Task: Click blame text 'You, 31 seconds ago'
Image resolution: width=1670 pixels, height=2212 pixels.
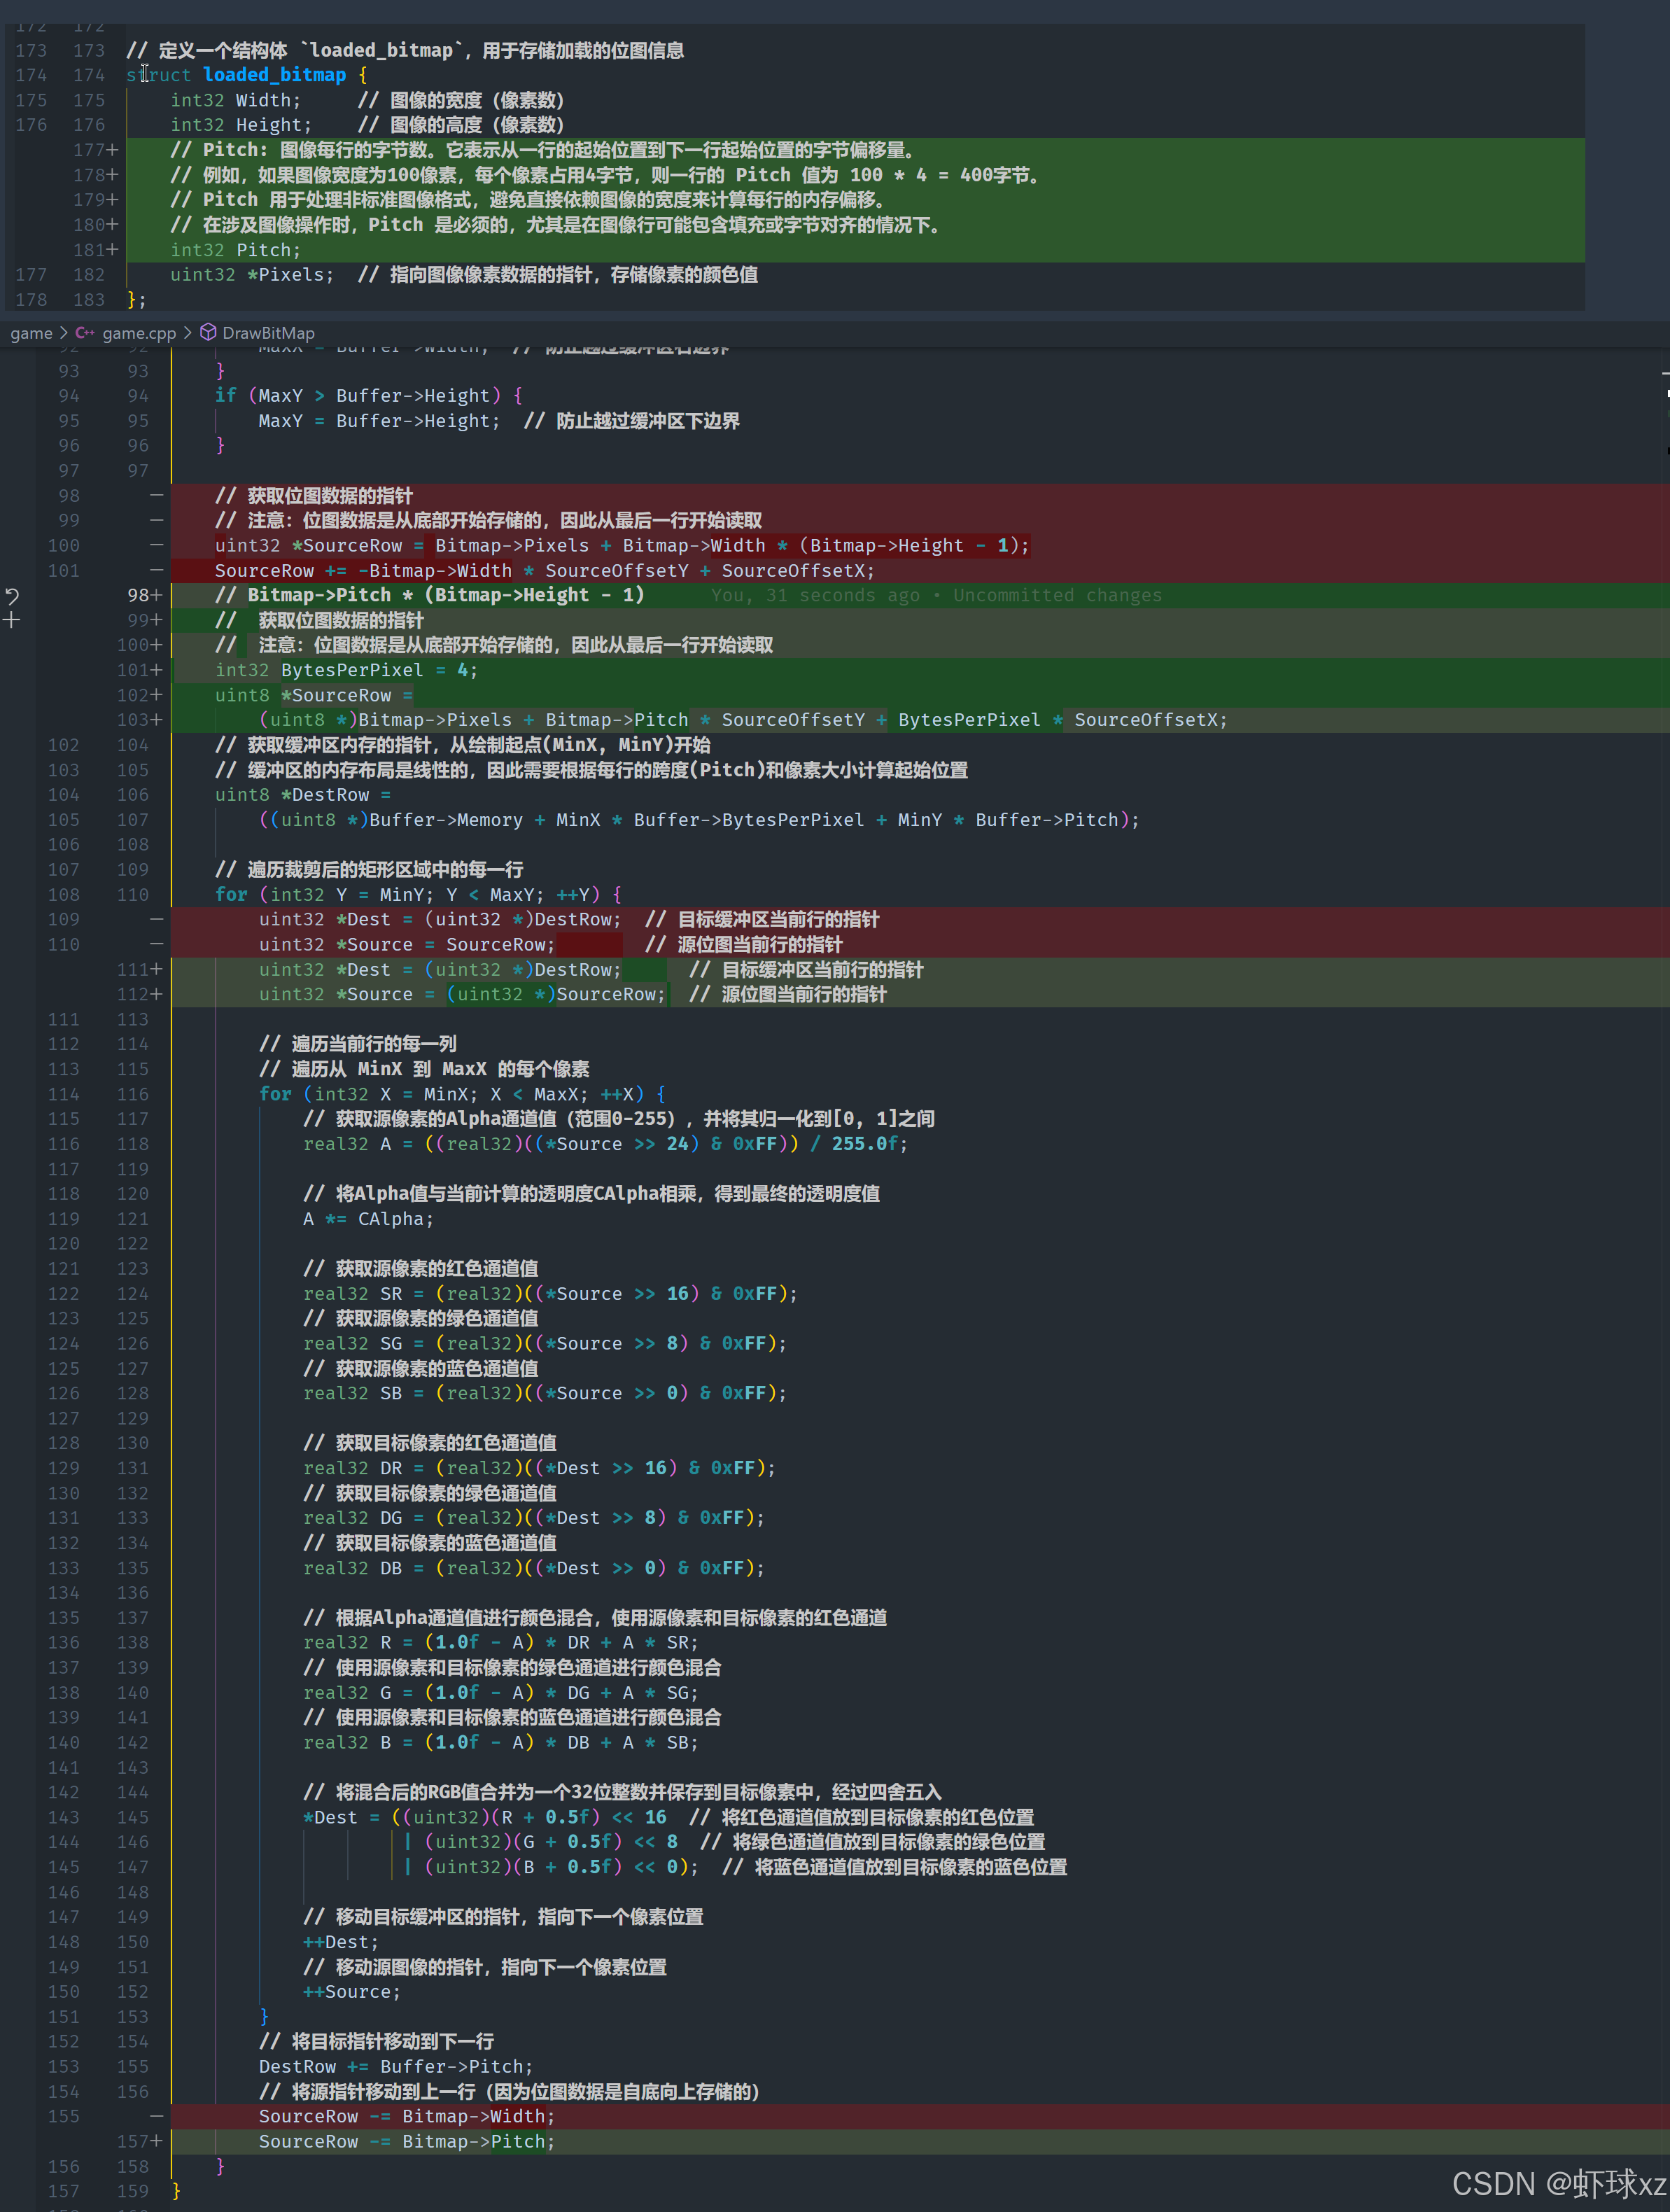Action: (815, 595)
